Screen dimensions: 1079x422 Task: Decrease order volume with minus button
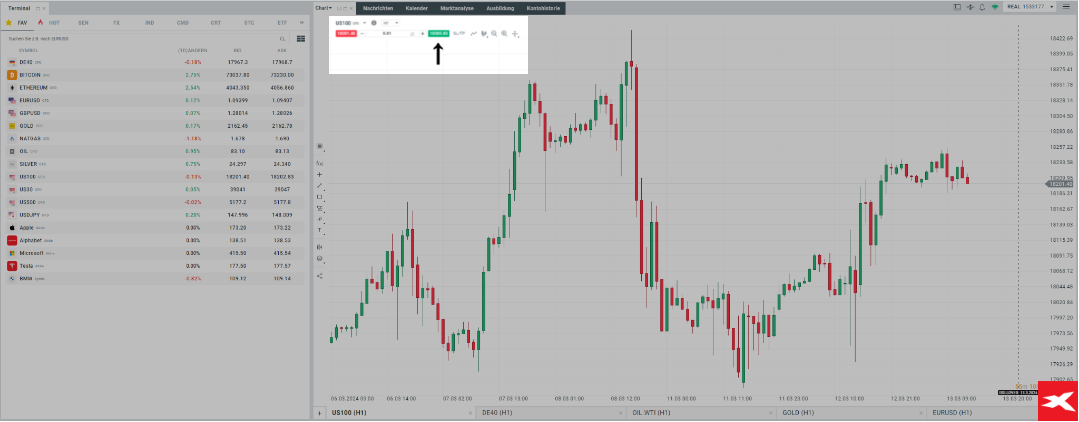(362, 33)
